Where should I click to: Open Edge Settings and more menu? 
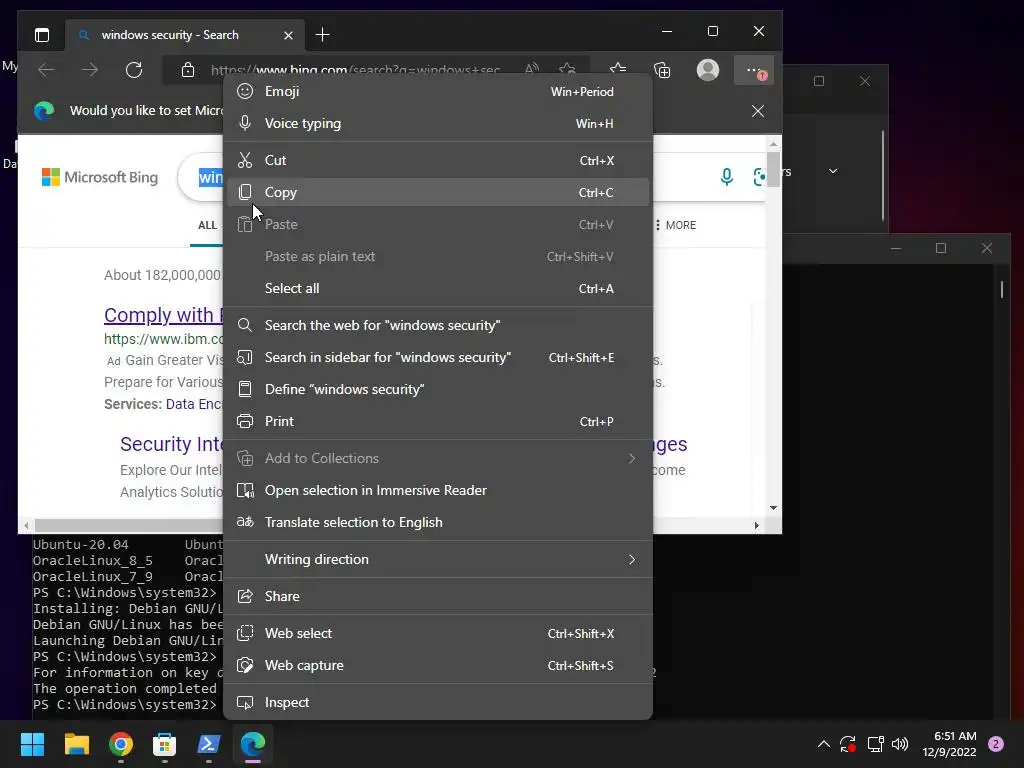tap(754, 70)
